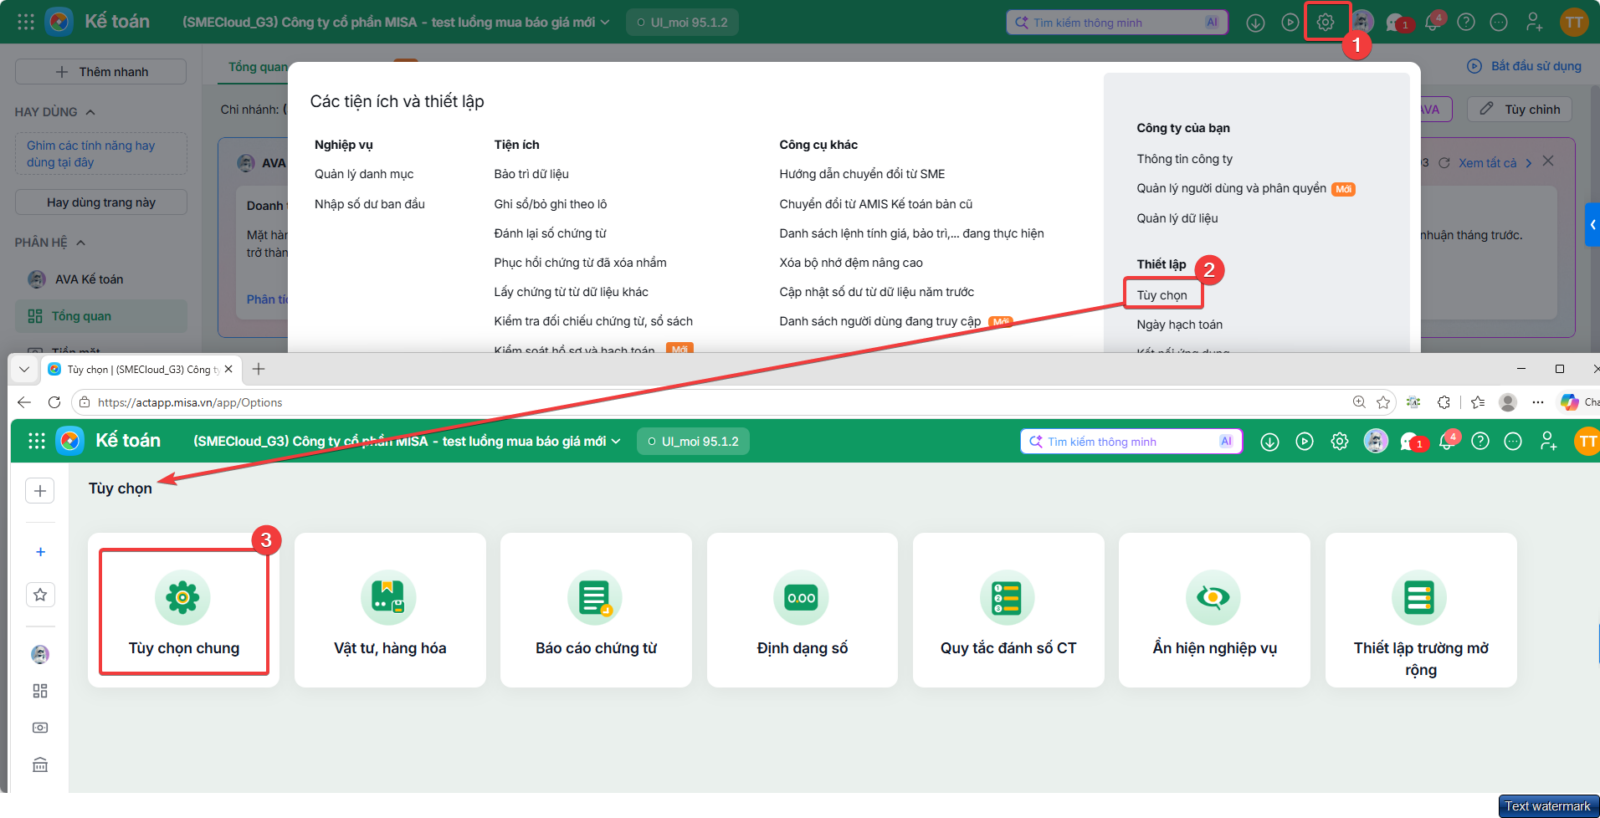Open the browser tab list chevron
This screenshot has width=1600, height=818.
point(24,369)
